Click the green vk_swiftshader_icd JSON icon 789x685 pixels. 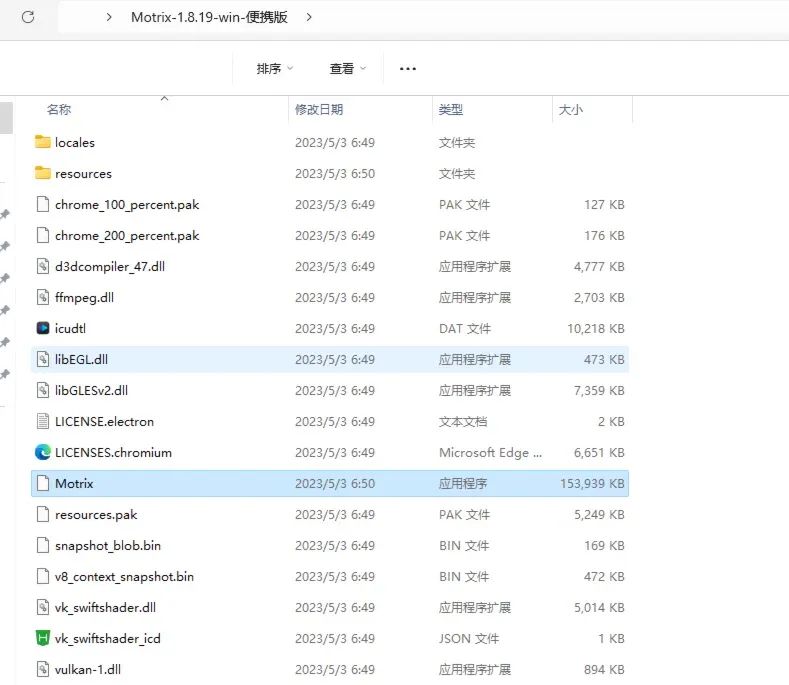click(43, 638)
